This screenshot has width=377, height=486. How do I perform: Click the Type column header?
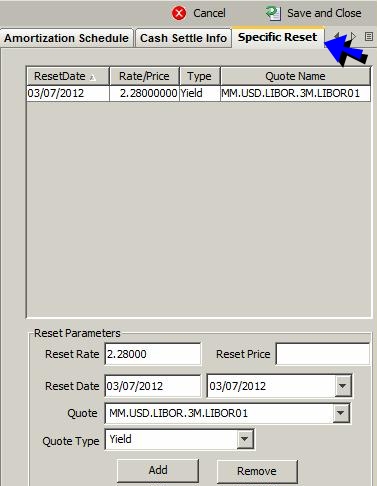click(200, 76)
